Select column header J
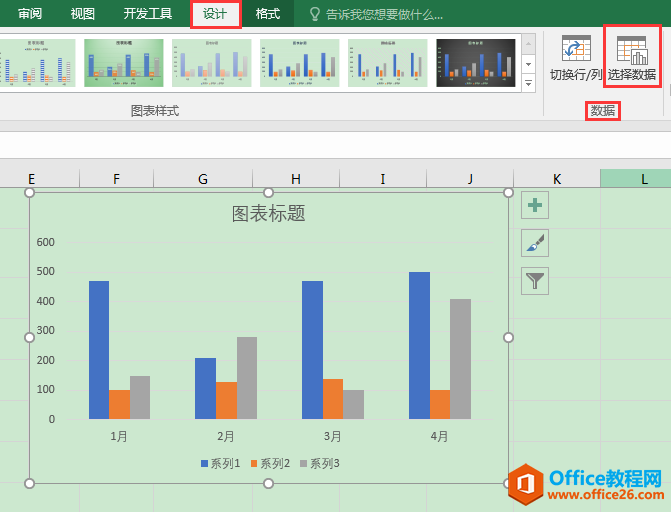 [x=470, y=179]
